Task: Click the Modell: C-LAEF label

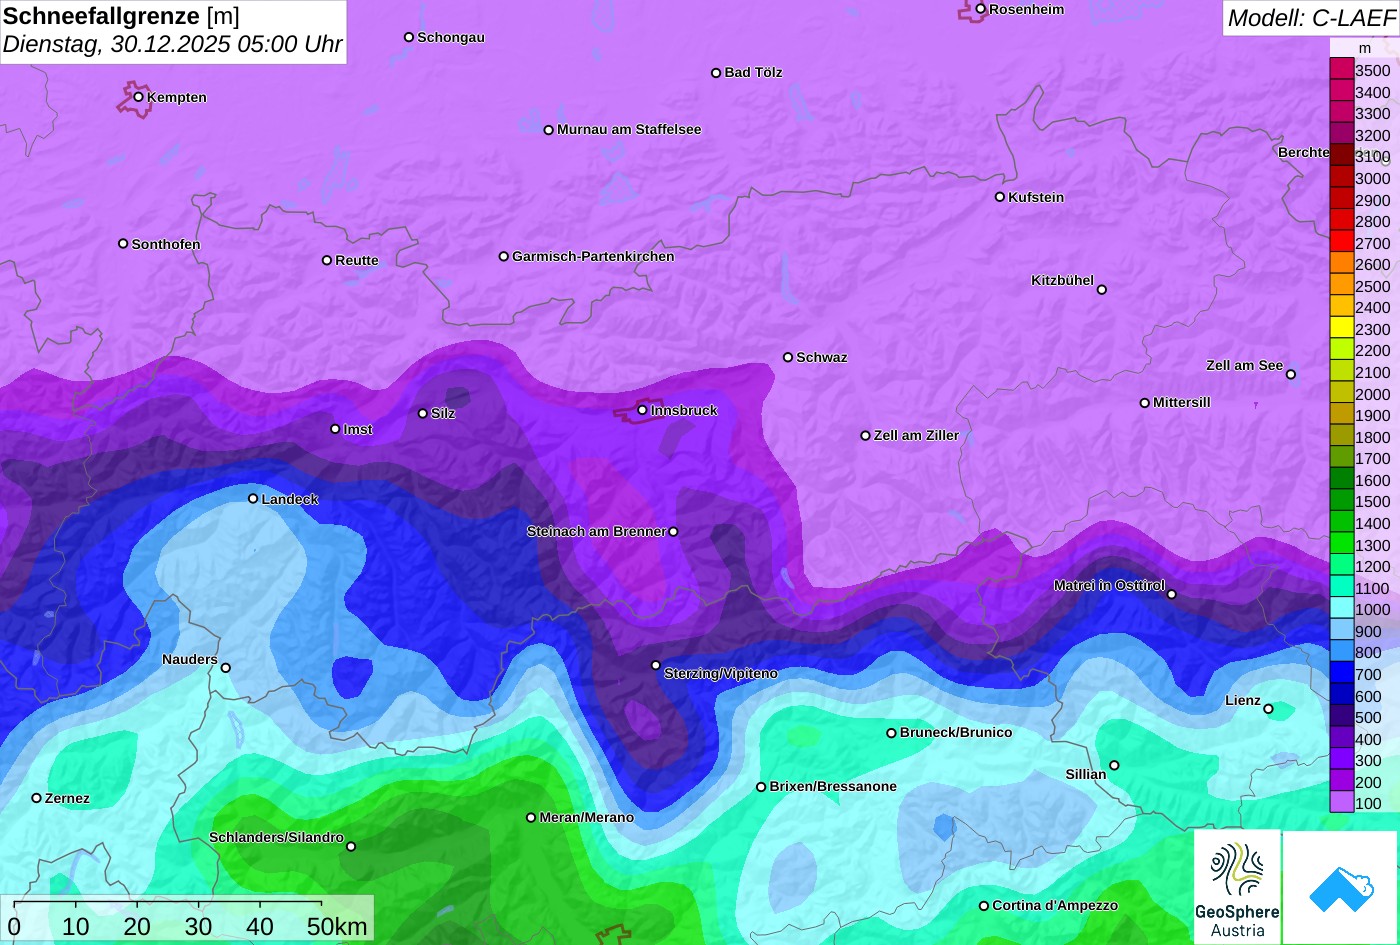Action: click(1310, 18)
